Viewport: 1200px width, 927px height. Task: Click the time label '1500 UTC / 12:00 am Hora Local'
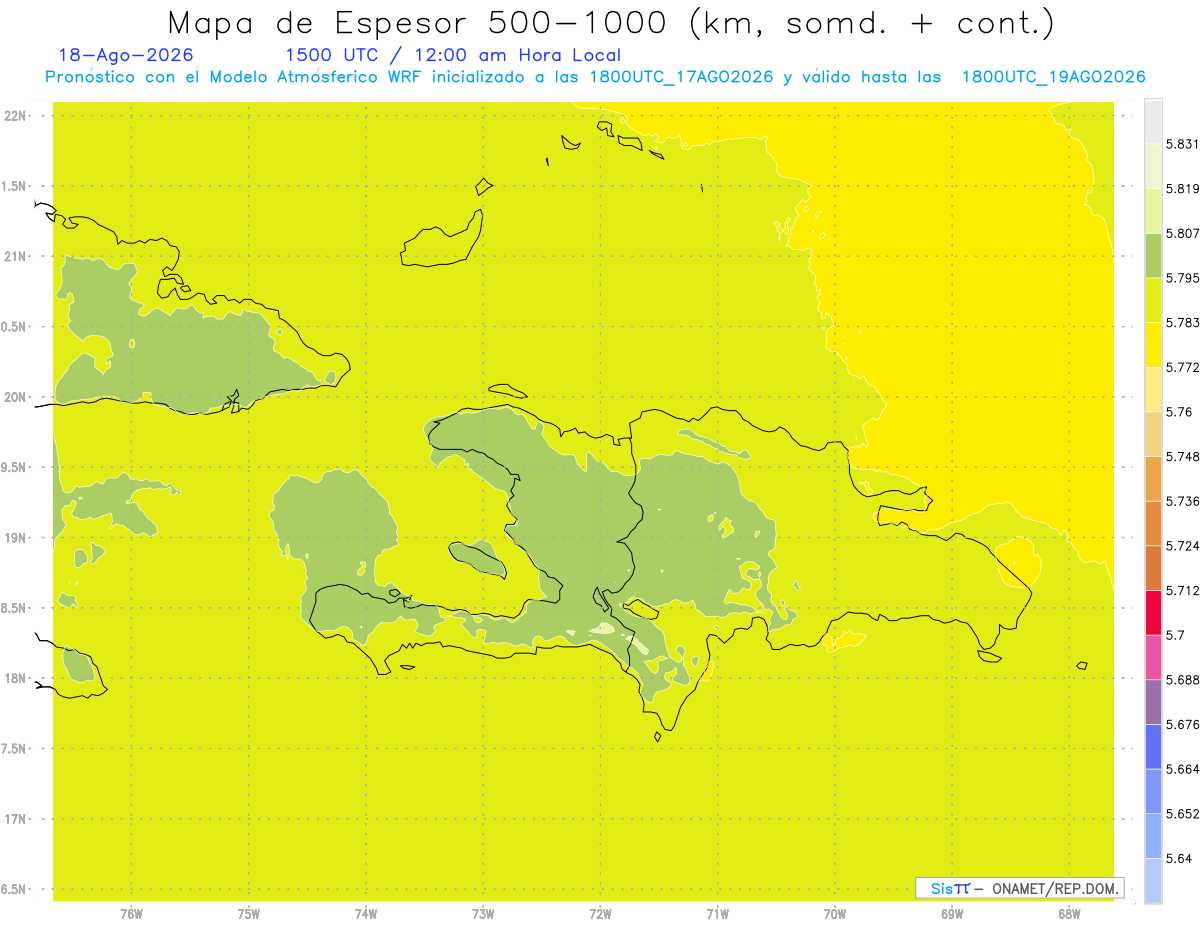(453, 56)
